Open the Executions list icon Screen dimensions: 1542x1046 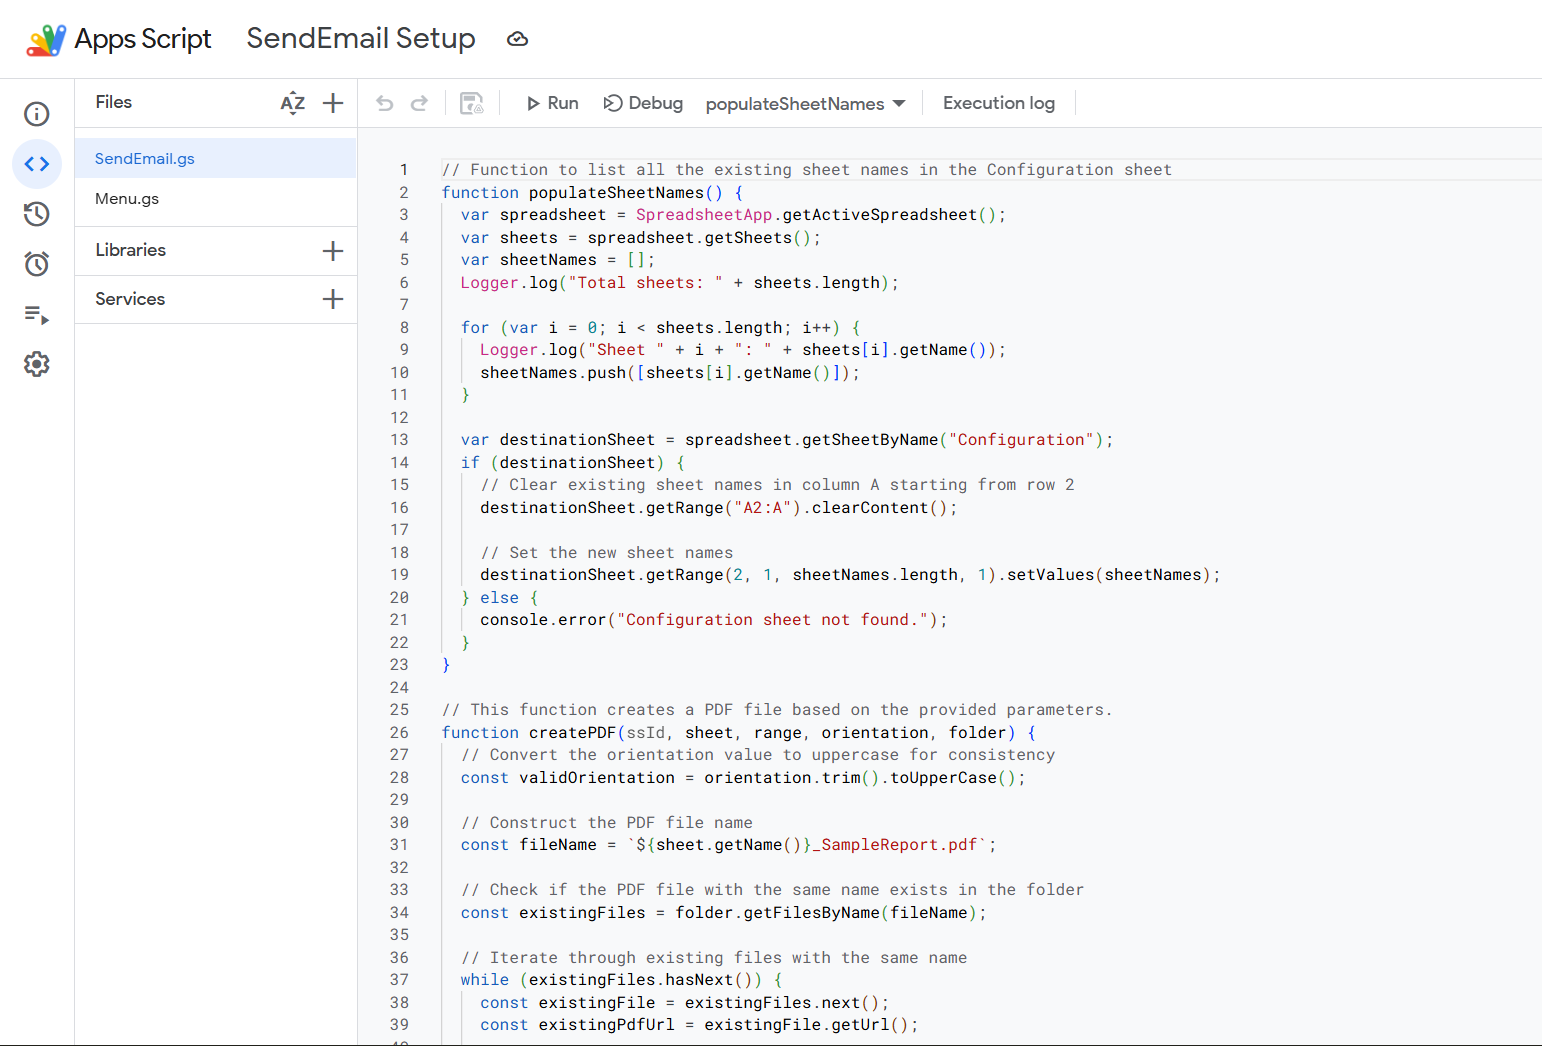pos(37,315)
